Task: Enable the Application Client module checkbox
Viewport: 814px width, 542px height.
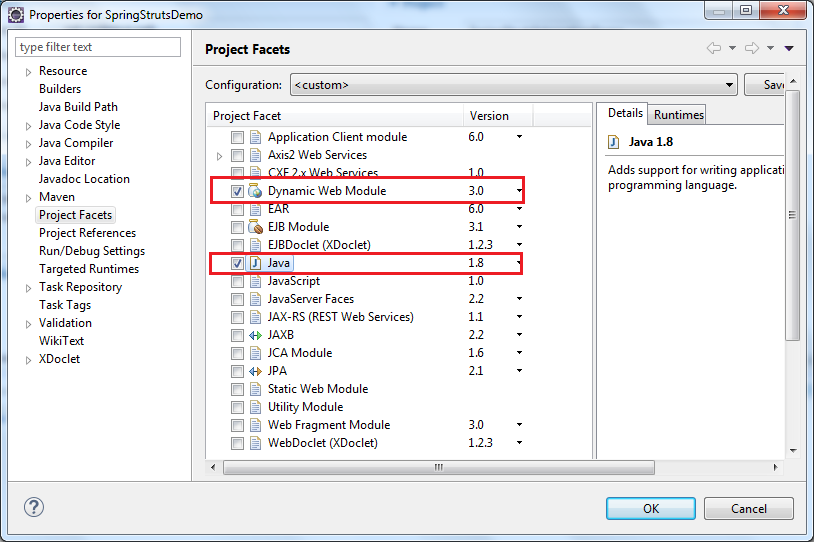Action: tap(237, 138)
